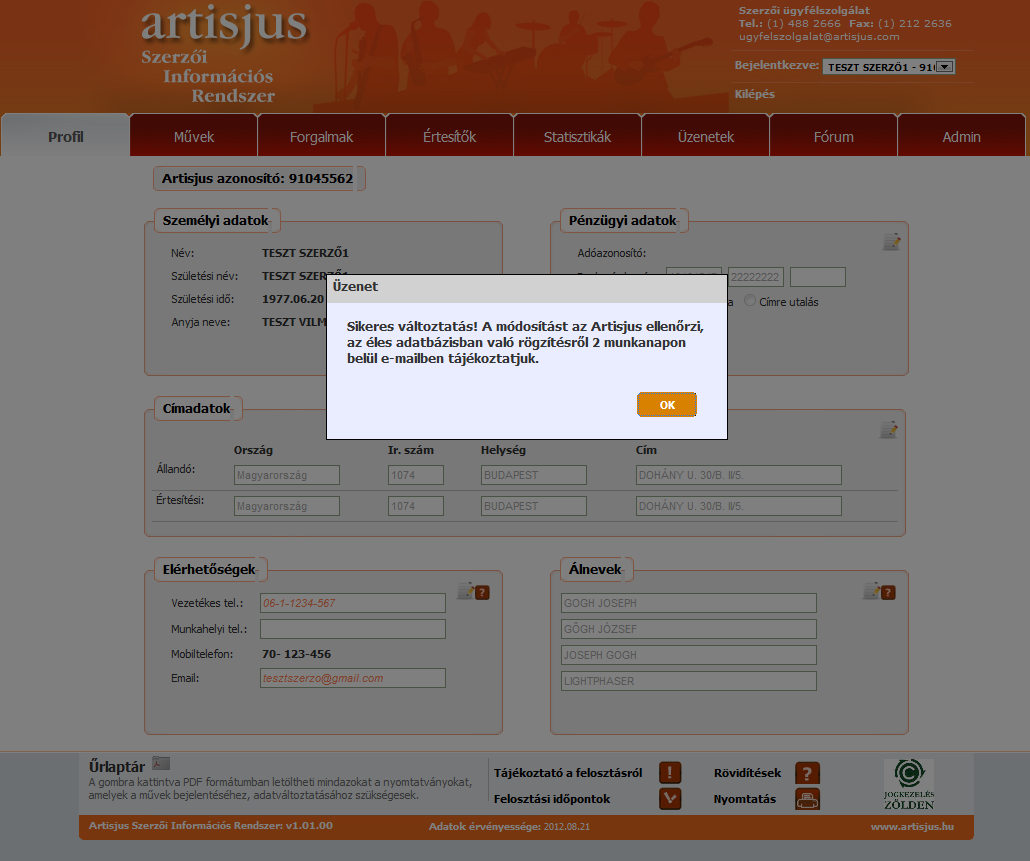Screen dimensions: 1030x861
Task: Select the Címre utalás radio button
Action: (x=750, y=301)
